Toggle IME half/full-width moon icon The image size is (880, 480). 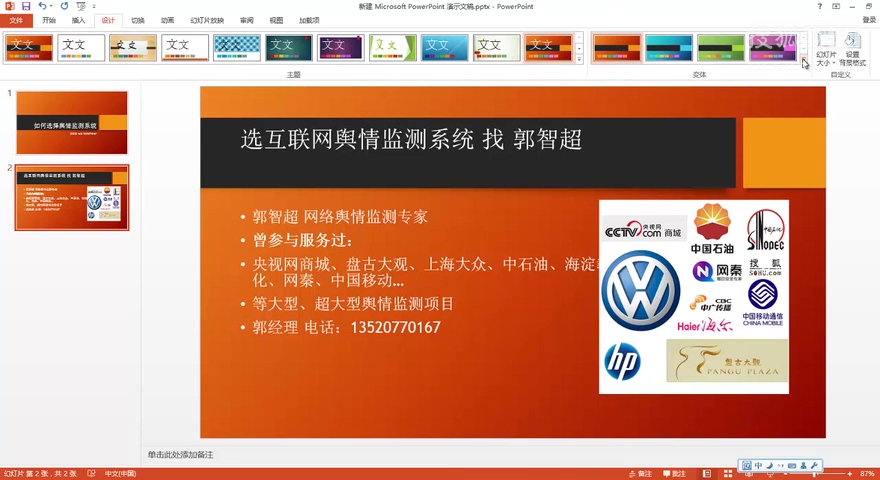pyautogui.click(x=769, y=465)
